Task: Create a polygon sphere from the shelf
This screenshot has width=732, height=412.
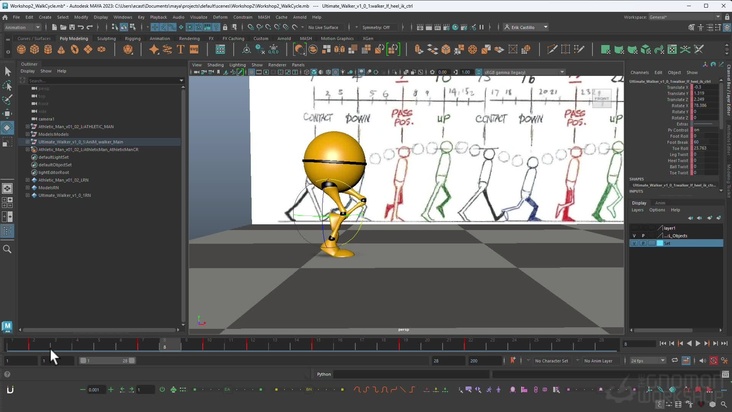Action: tap(21, 49)
